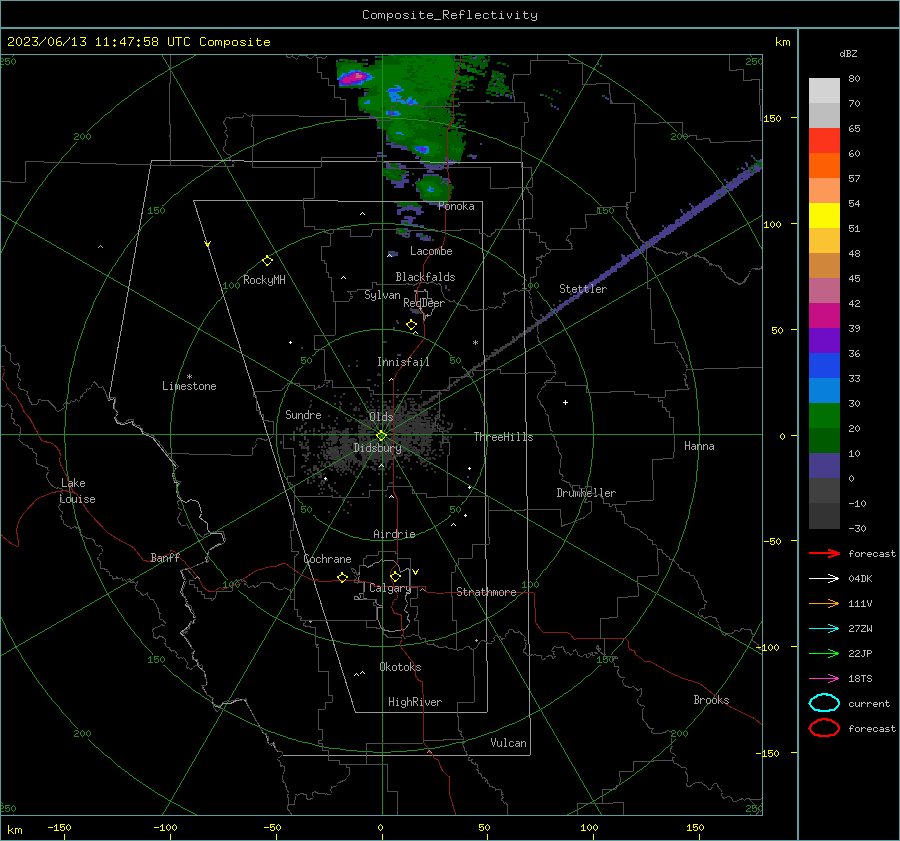The image size is (900, 841).
Task: Select the Sylvan label
Action: point(382,295)
